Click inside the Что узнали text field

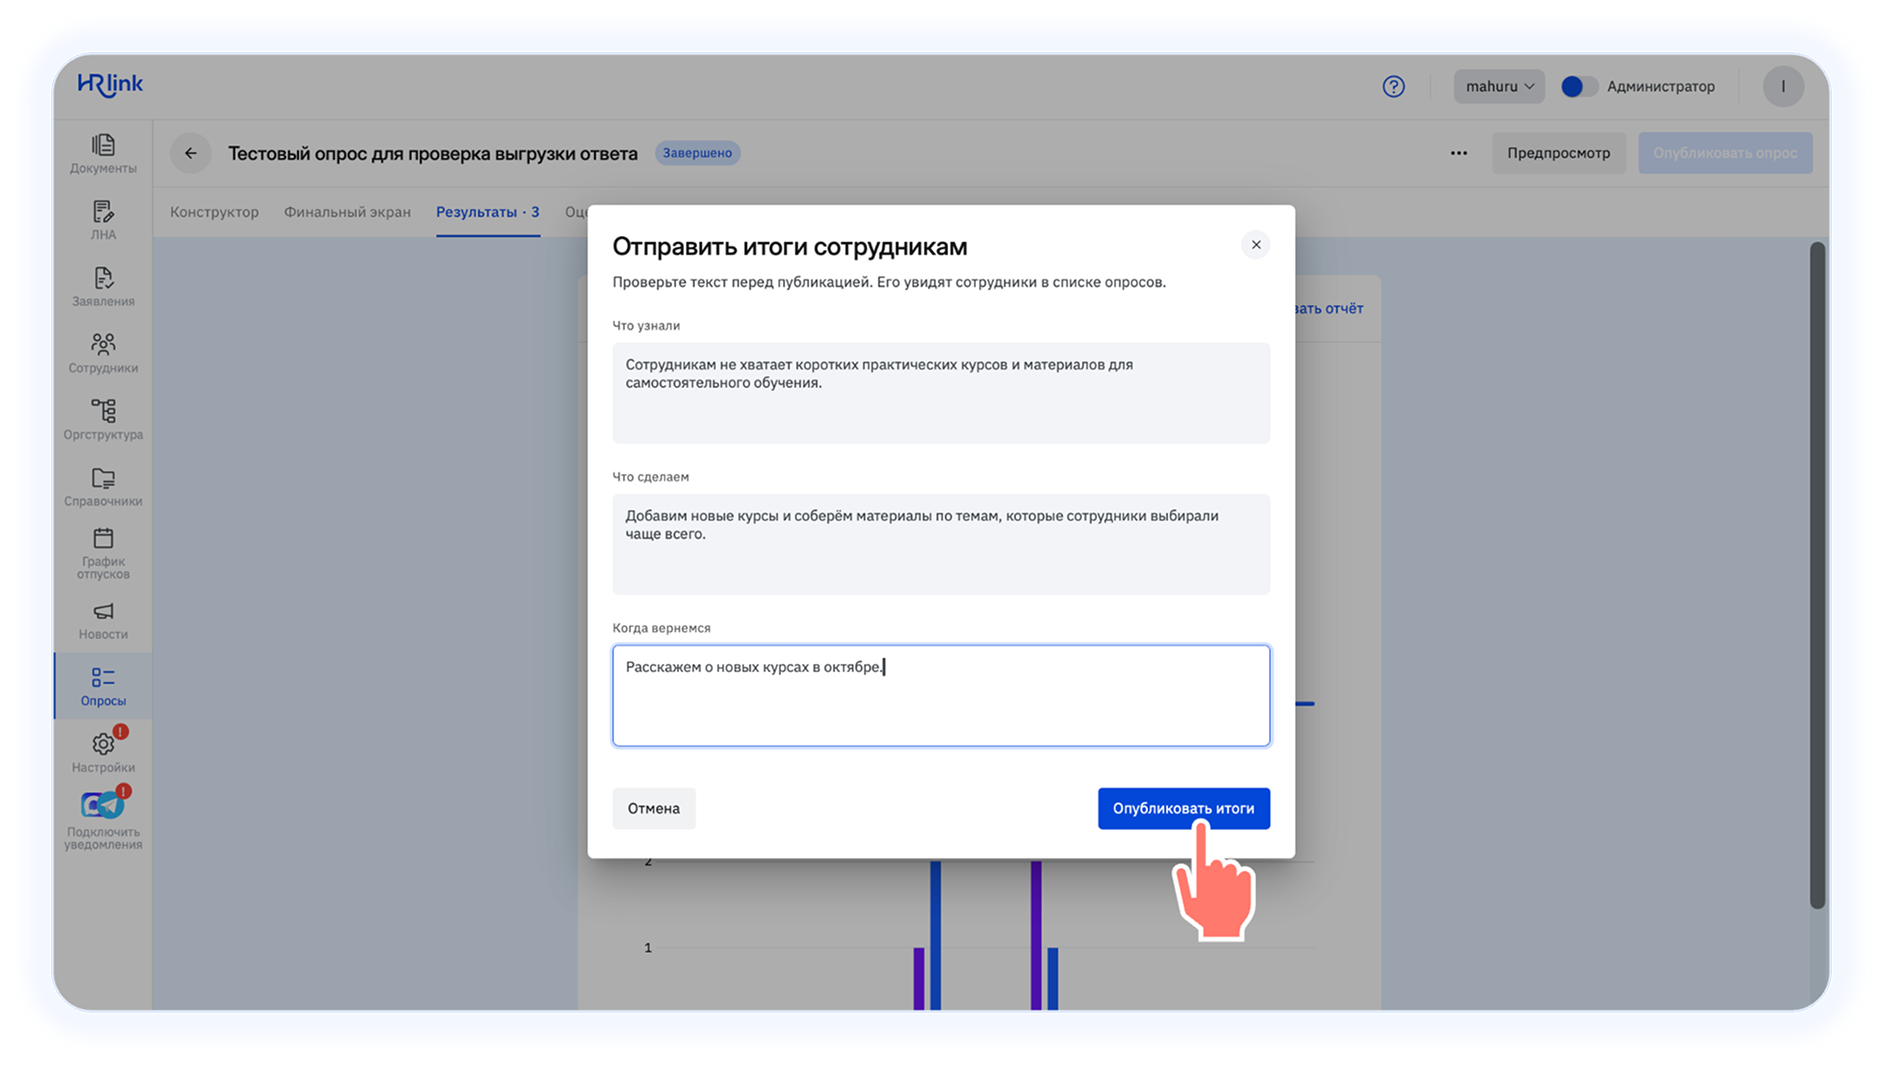tap(941, 393)
